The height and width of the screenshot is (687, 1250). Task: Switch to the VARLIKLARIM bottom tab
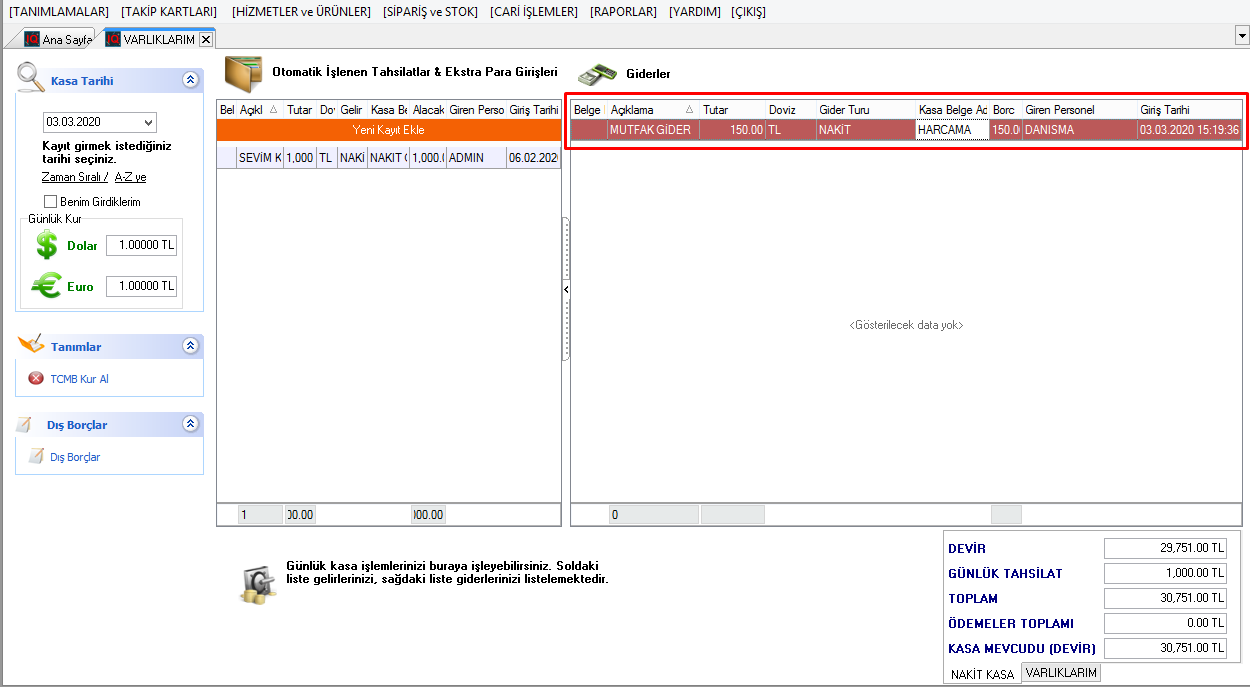click(x=1061, y=673)
